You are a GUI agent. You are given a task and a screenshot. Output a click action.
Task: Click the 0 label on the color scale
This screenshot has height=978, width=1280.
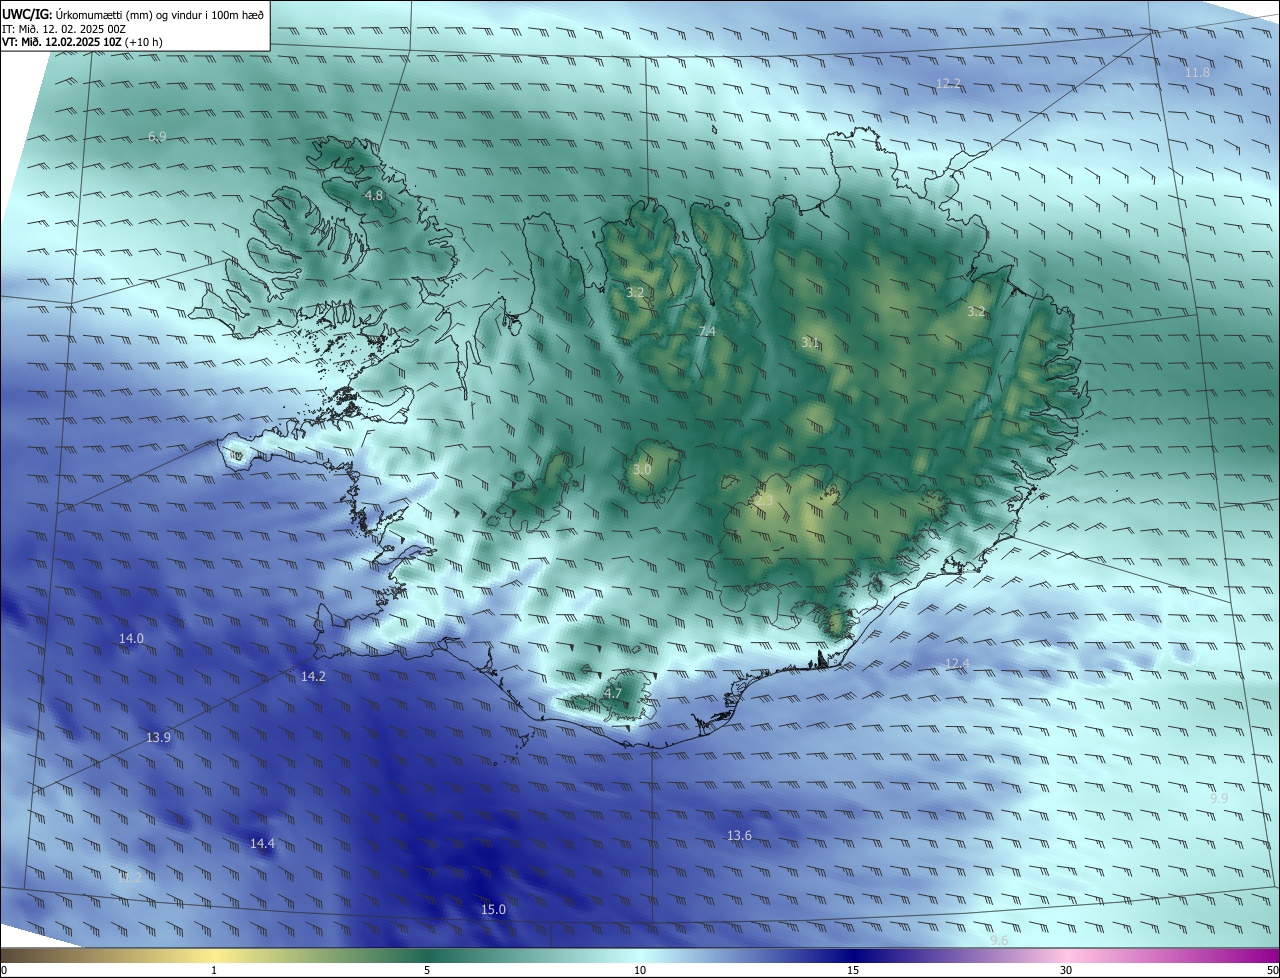pos(4,970)
